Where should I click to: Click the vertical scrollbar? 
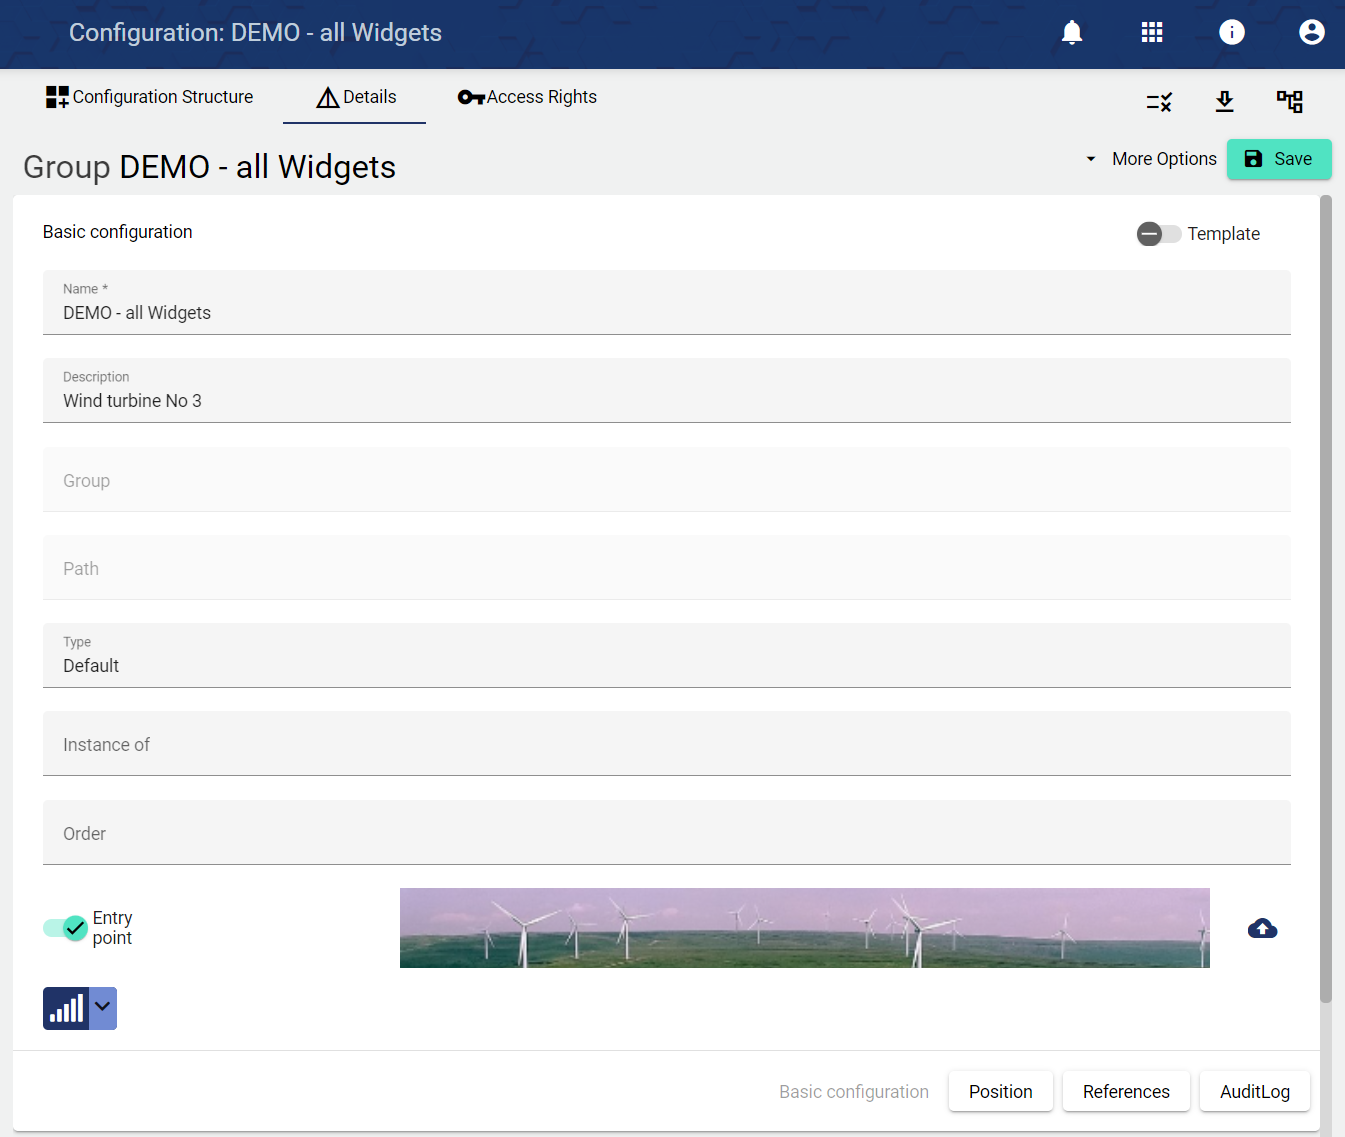pos(1326,600)
